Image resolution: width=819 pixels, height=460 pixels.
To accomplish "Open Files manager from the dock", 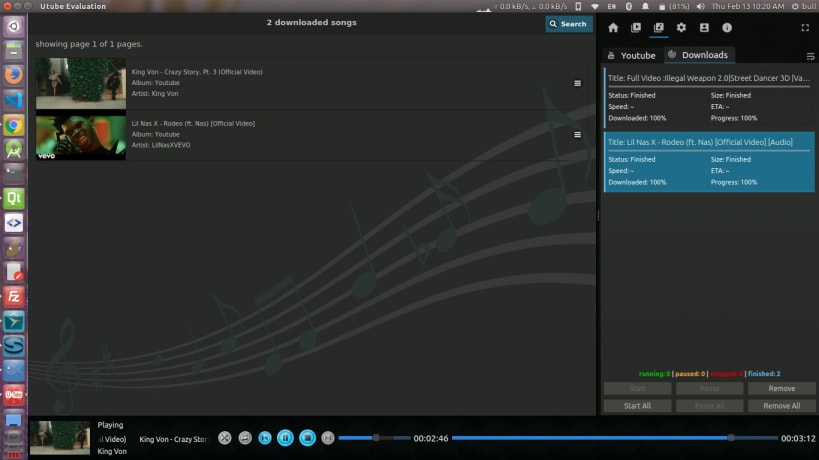I will [x=14, y=50].
